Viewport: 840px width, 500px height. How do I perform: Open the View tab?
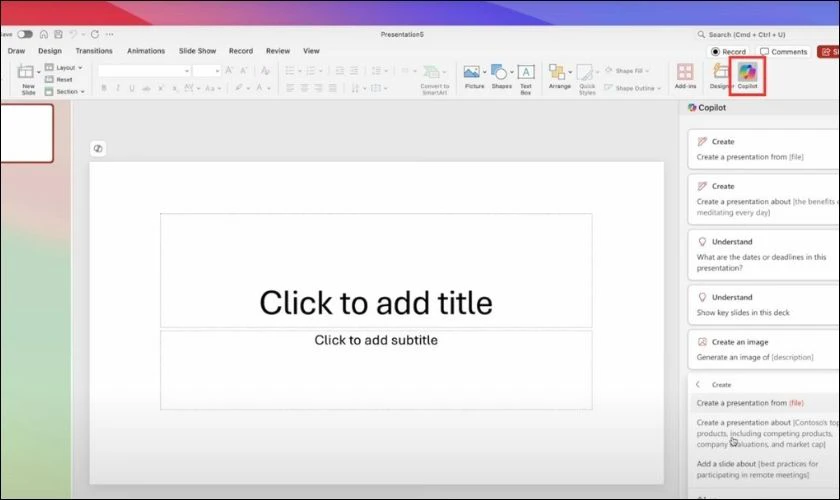(x=311, y=51)
